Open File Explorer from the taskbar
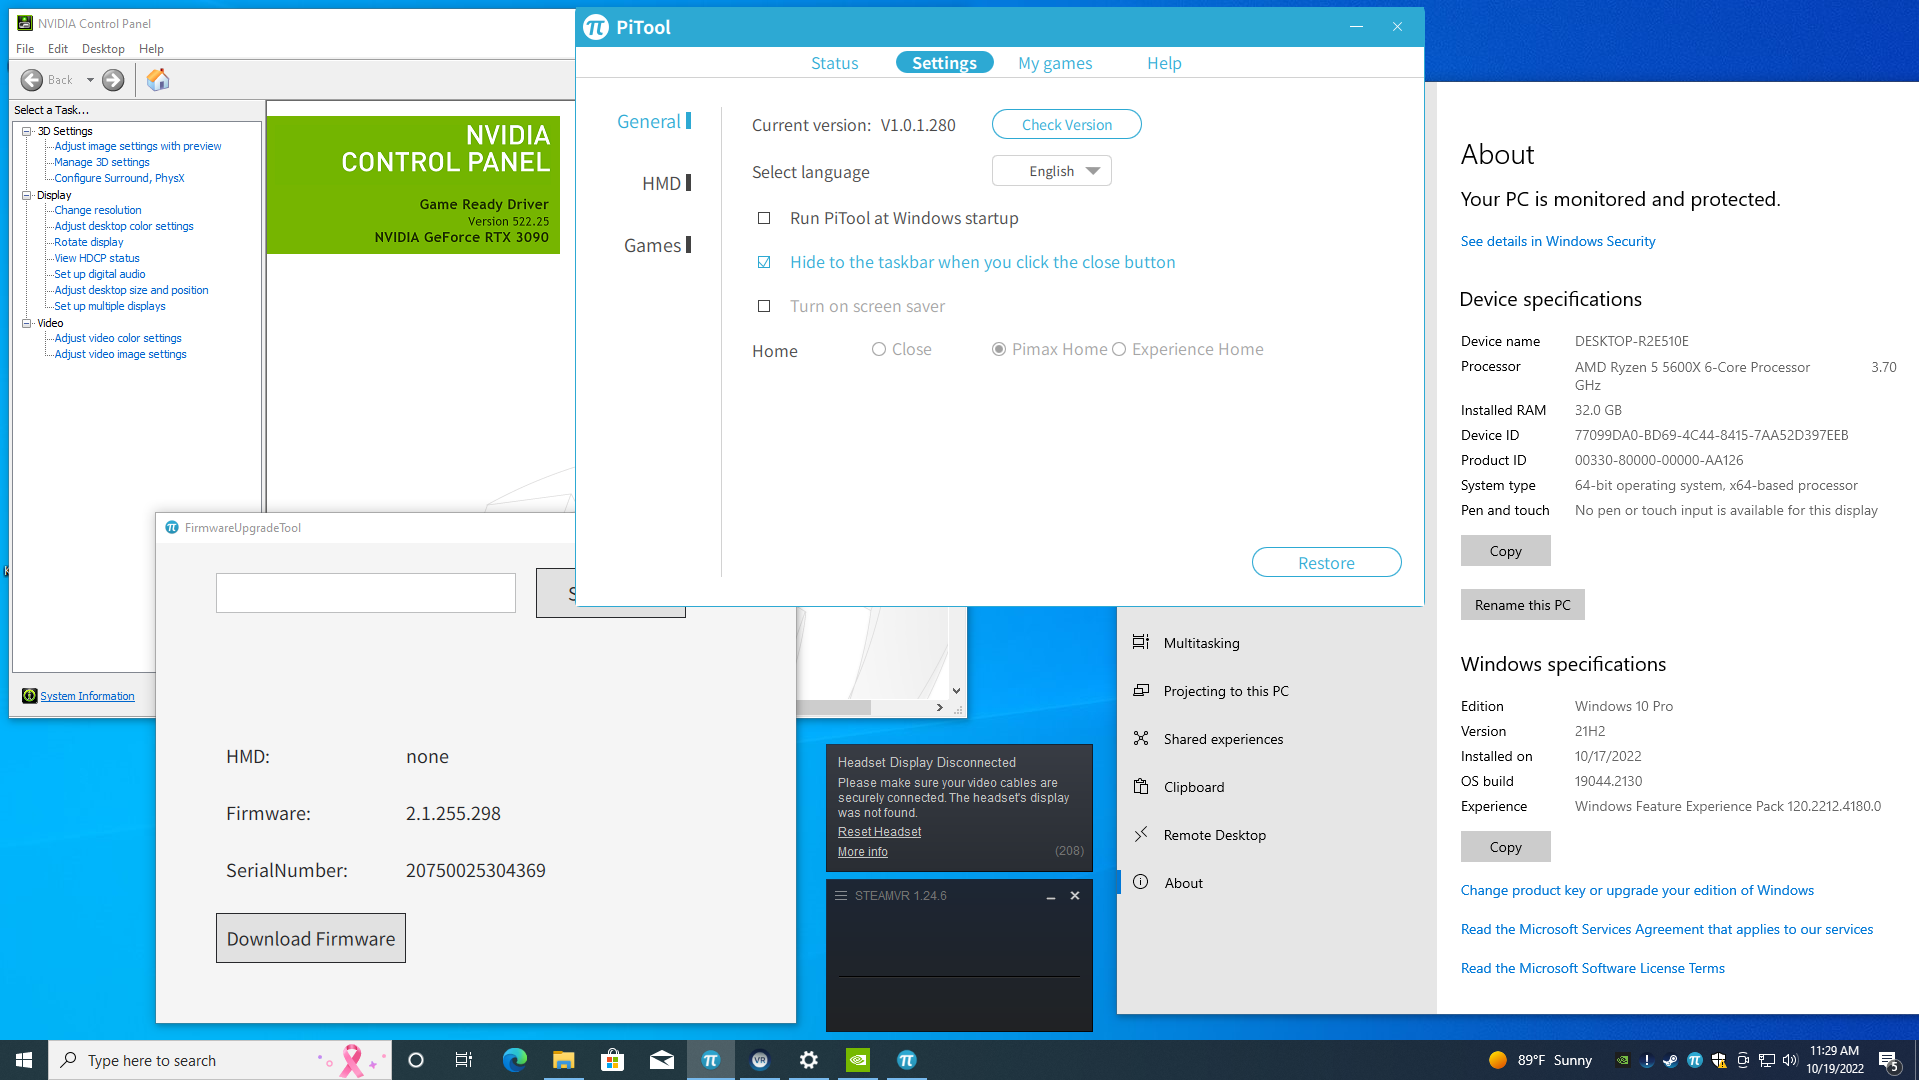Screen dimensions: 1919x1080 (563, 1060)
